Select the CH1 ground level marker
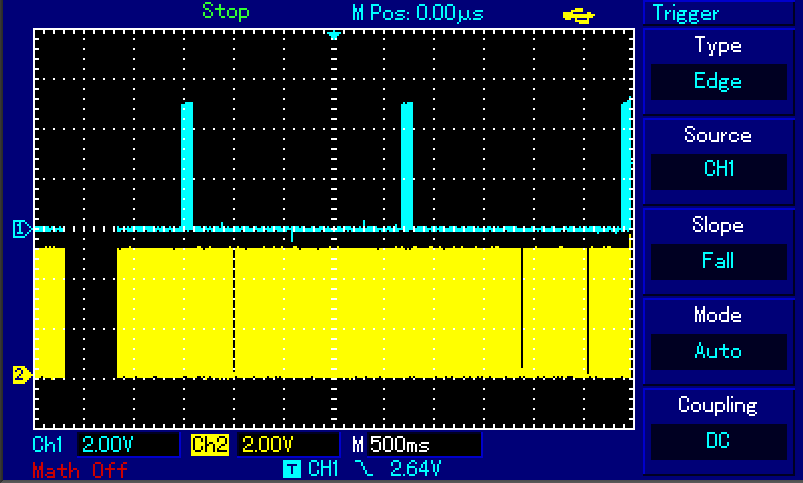803x483 pixels. tap(22, 229)
